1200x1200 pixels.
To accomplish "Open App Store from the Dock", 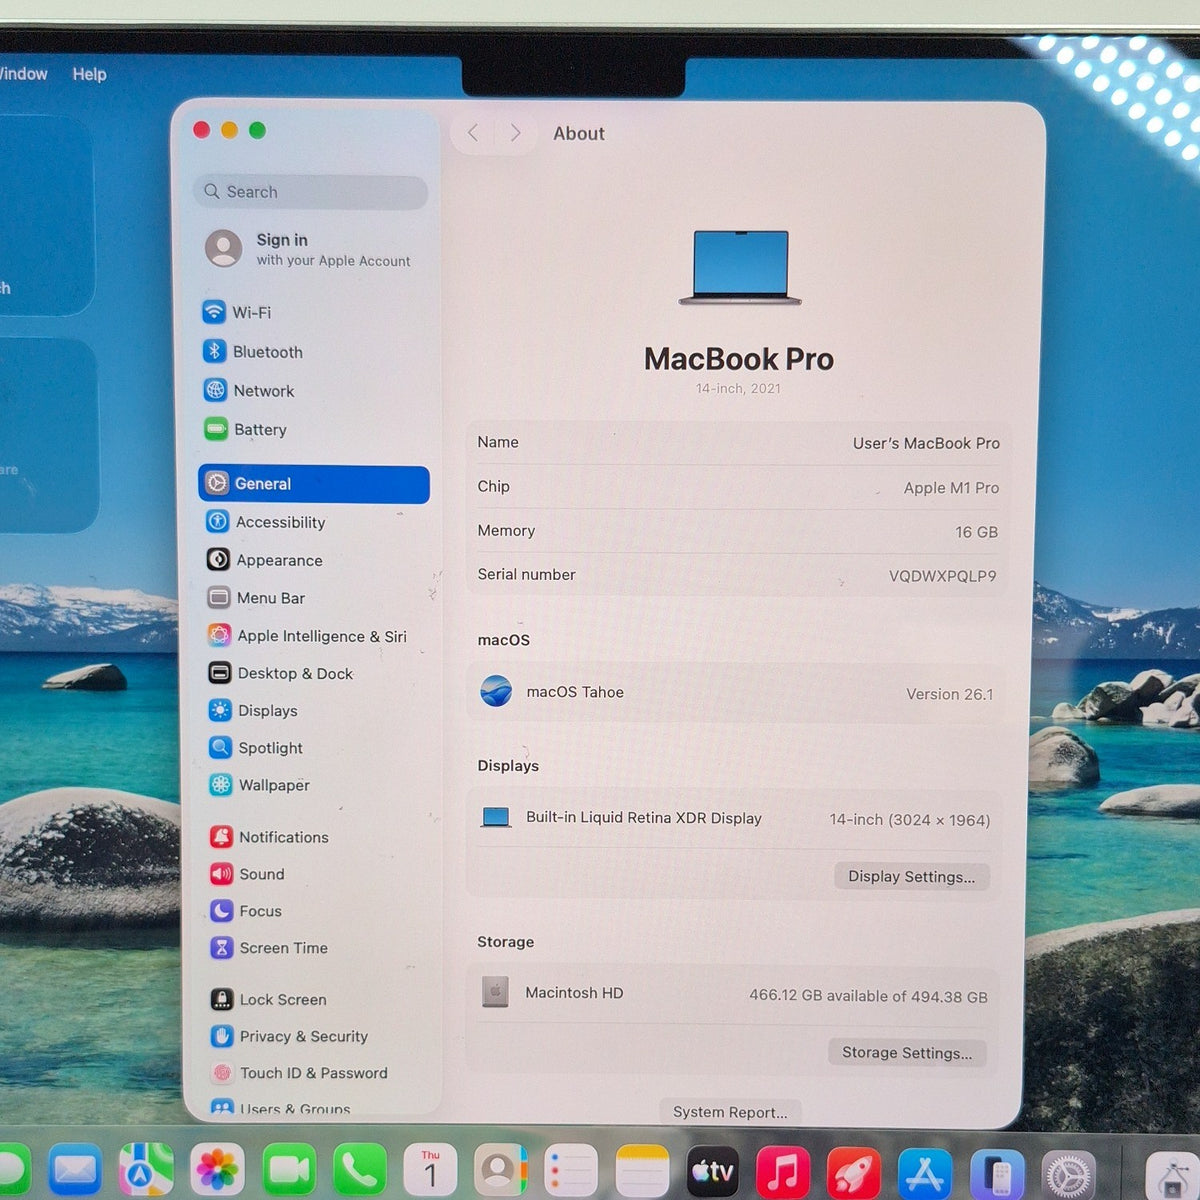I will (x=926, y=1172).
